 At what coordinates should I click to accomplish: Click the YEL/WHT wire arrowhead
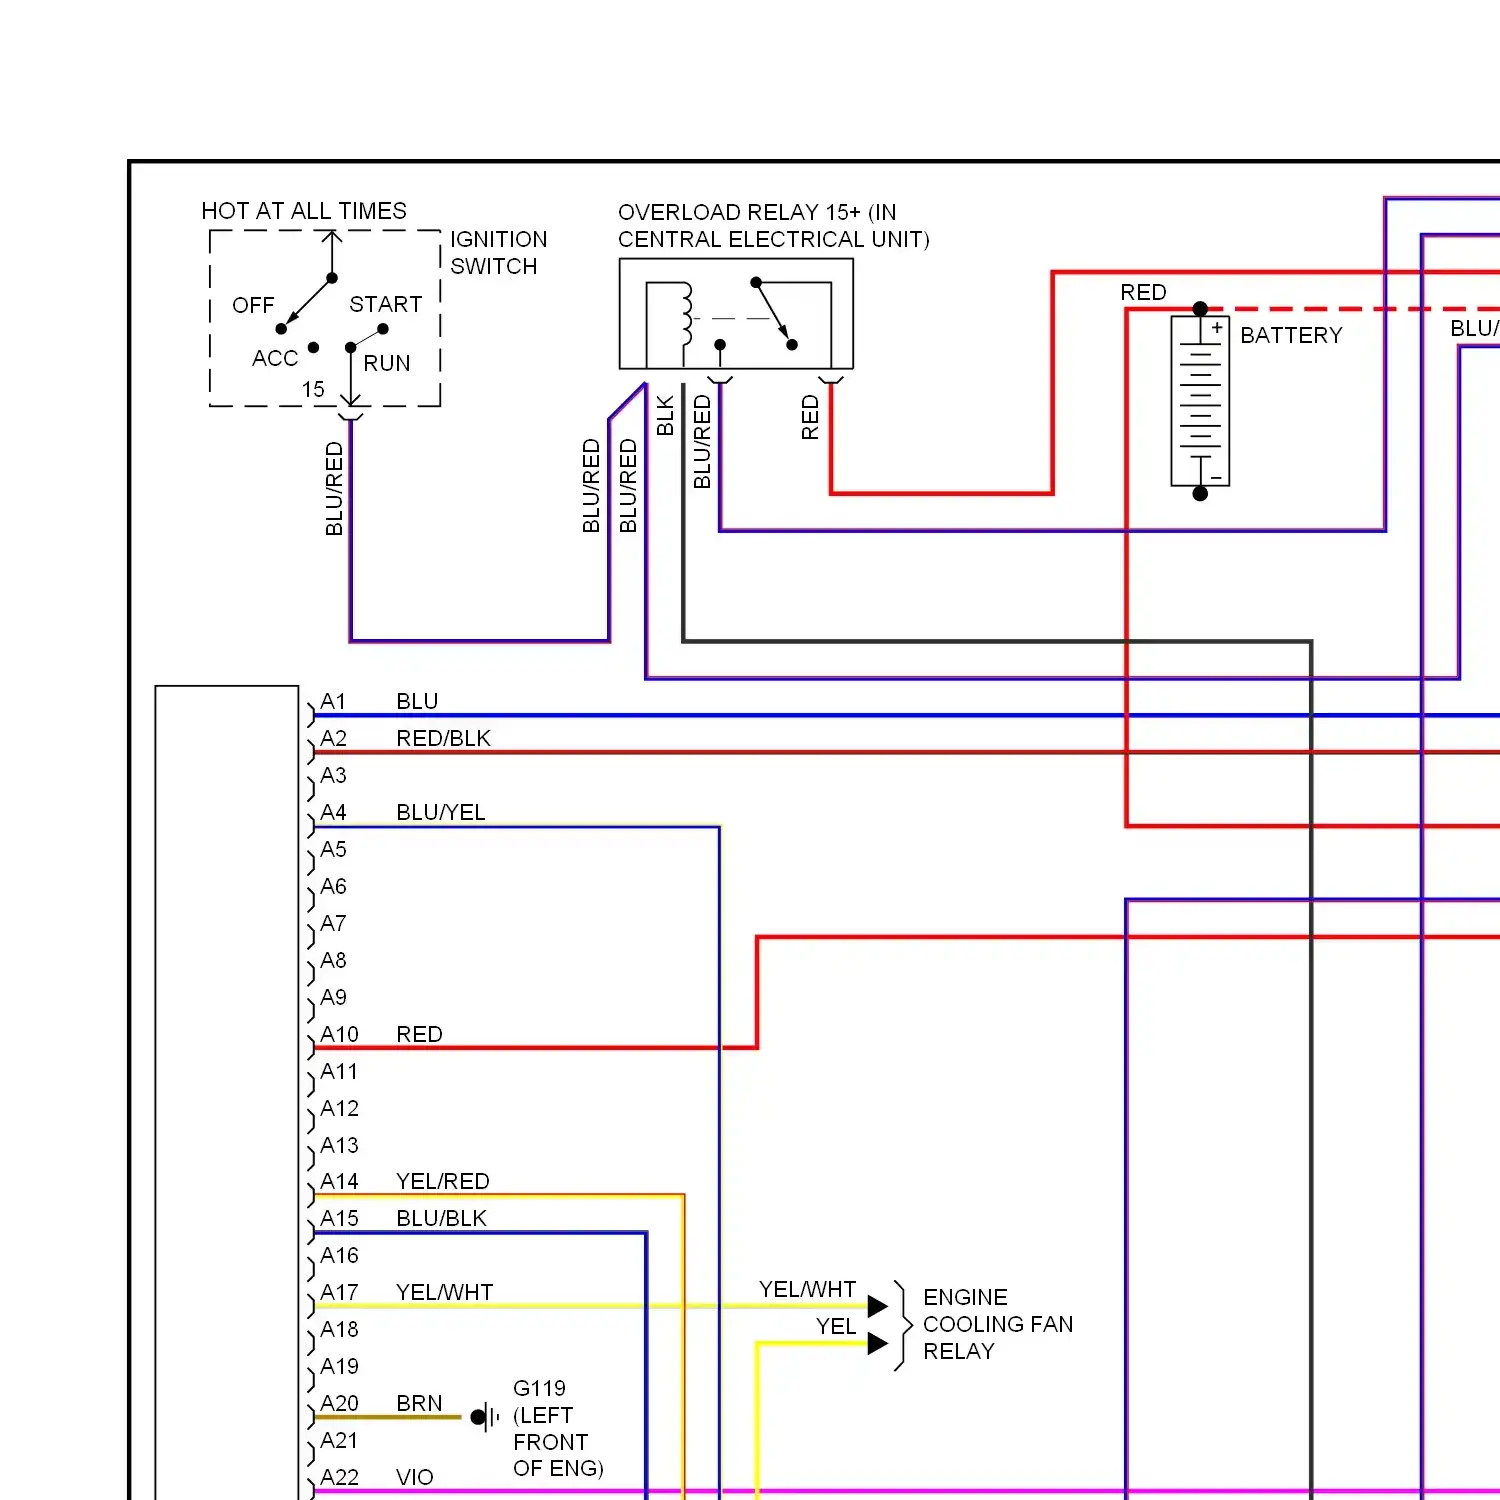point(877,1306)
